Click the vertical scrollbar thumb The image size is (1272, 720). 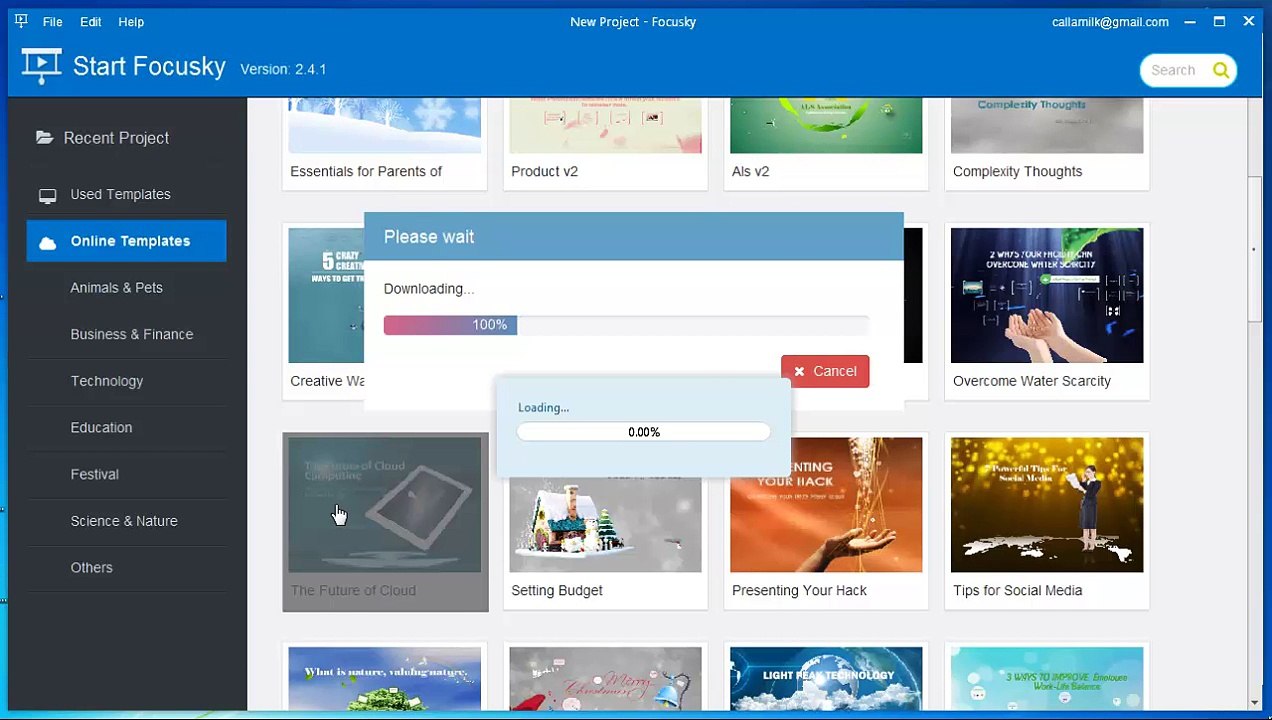click(x=1255, y=248)
